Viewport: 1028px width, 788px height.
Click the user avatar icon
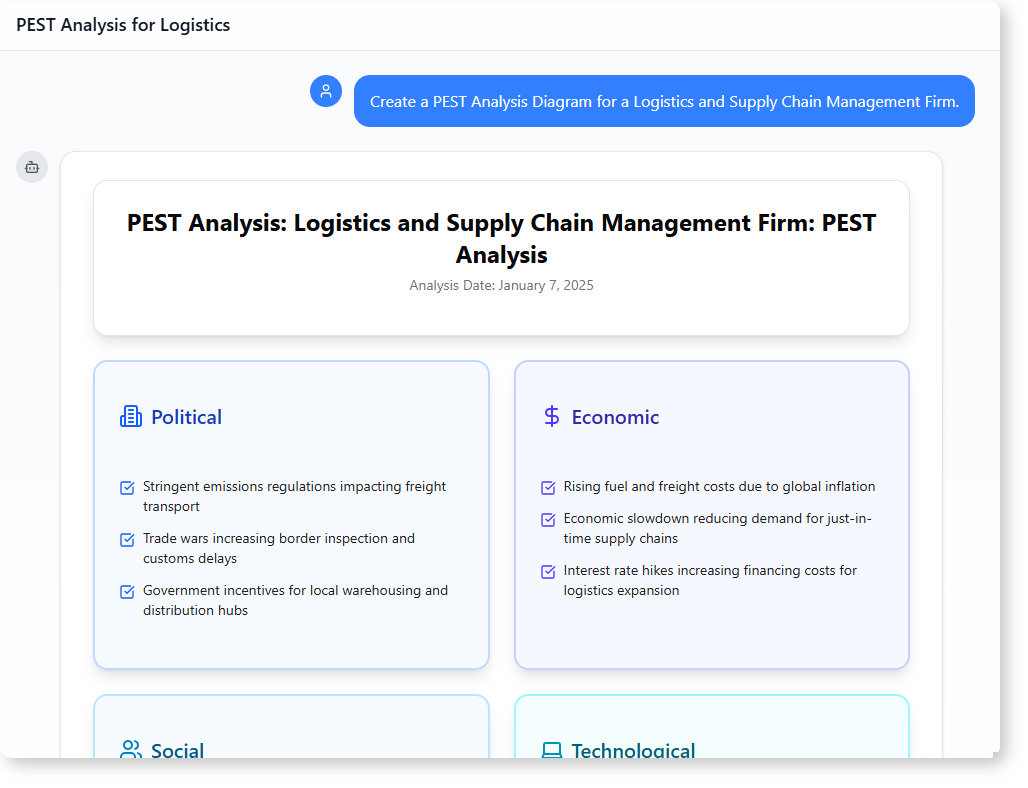click(326, 91)
